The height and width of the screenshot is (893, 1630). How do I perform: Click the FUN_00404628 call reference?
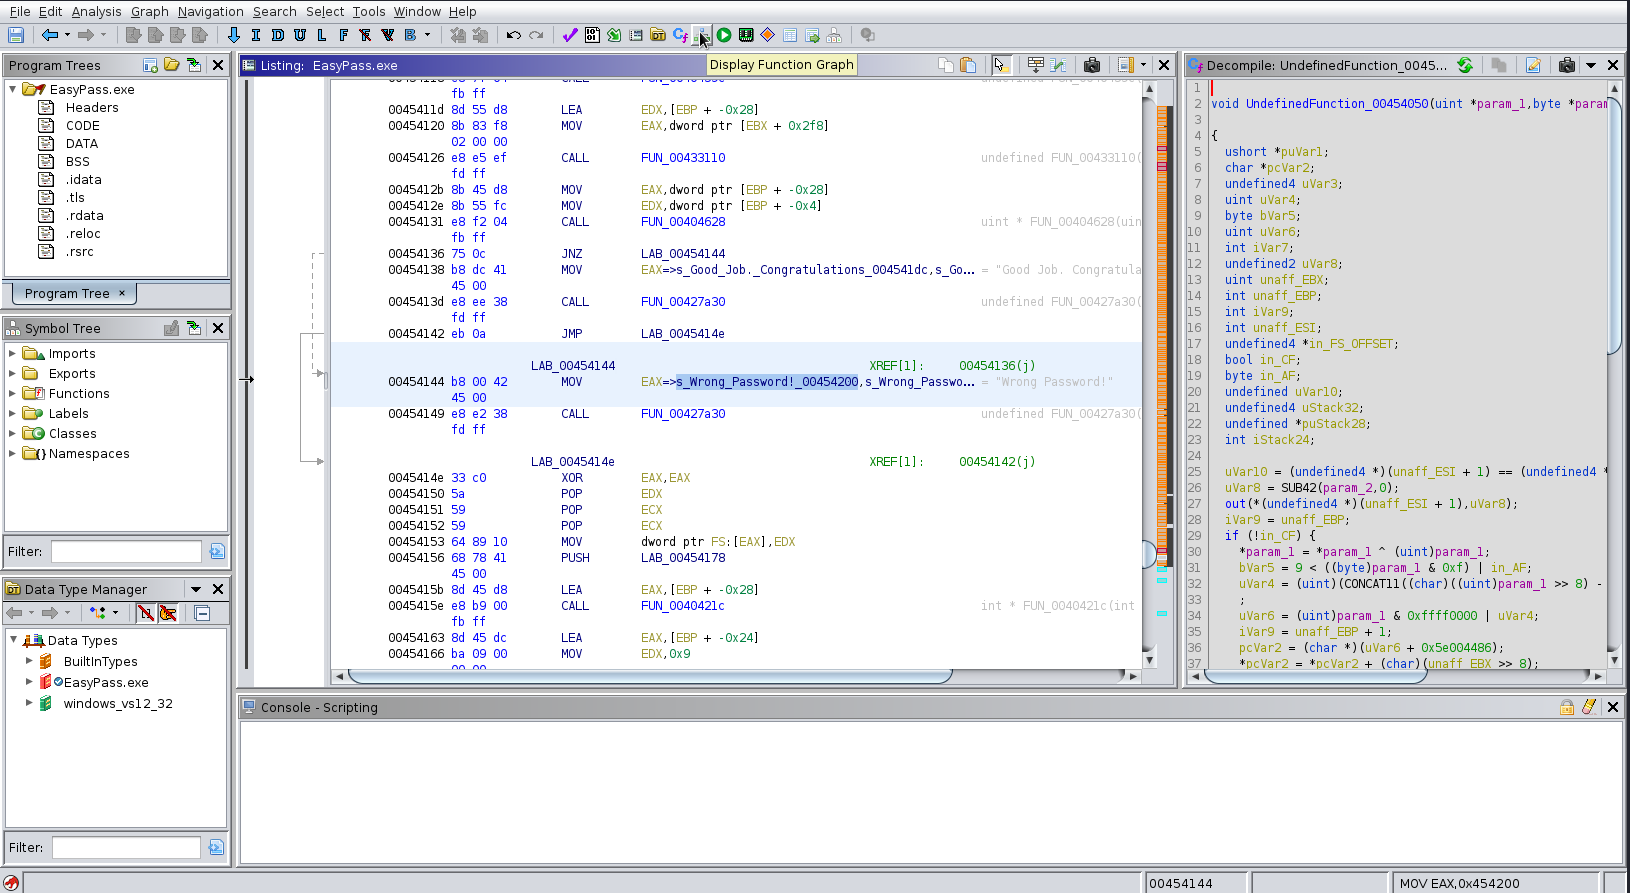(x=683, y=222)
